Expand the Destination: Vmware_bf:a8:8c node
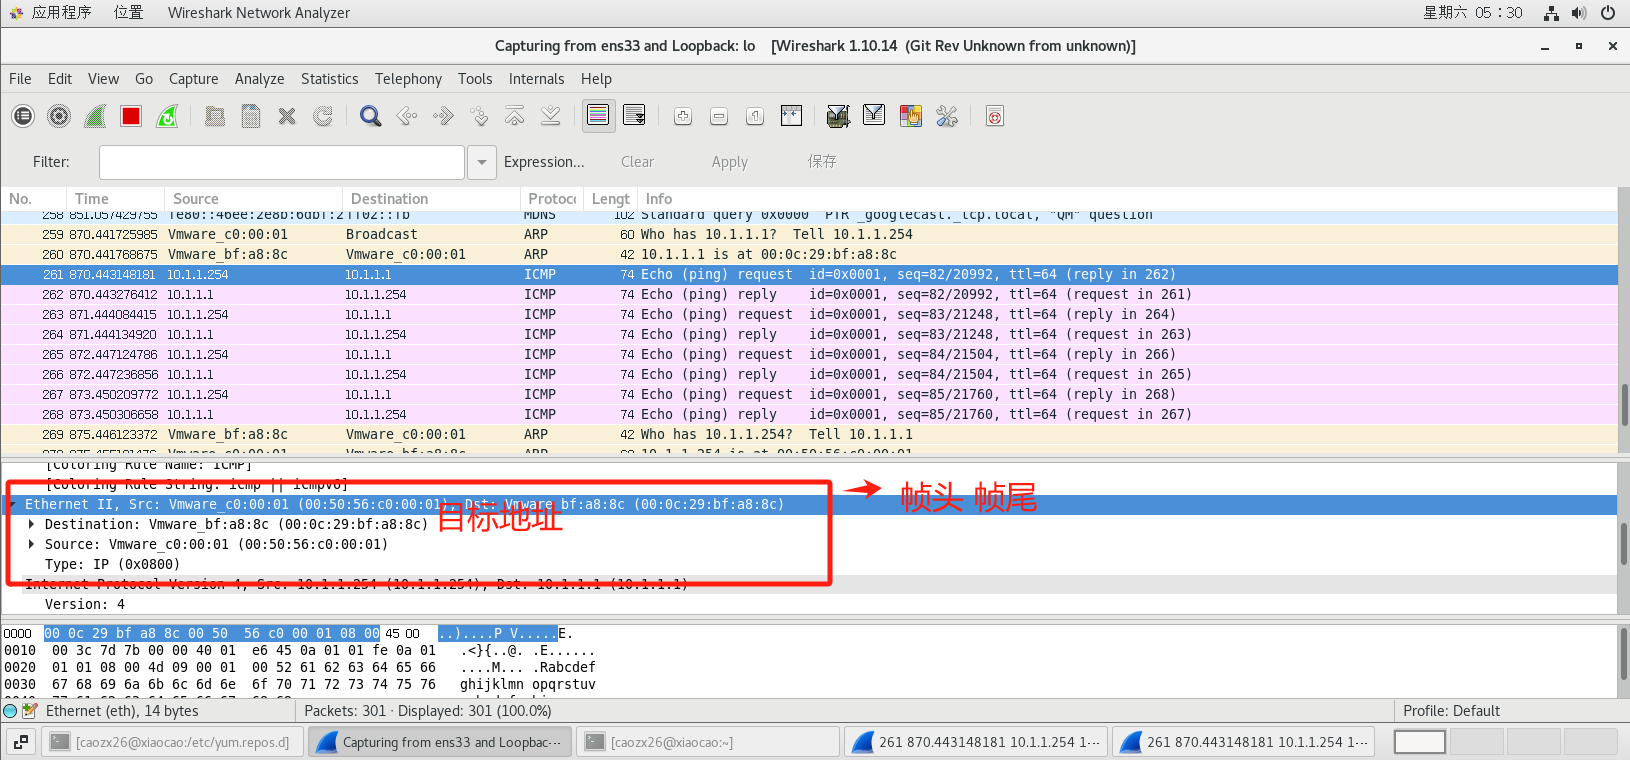The width and height of the screenshot is (1630, 760). [x=32, y=524]
